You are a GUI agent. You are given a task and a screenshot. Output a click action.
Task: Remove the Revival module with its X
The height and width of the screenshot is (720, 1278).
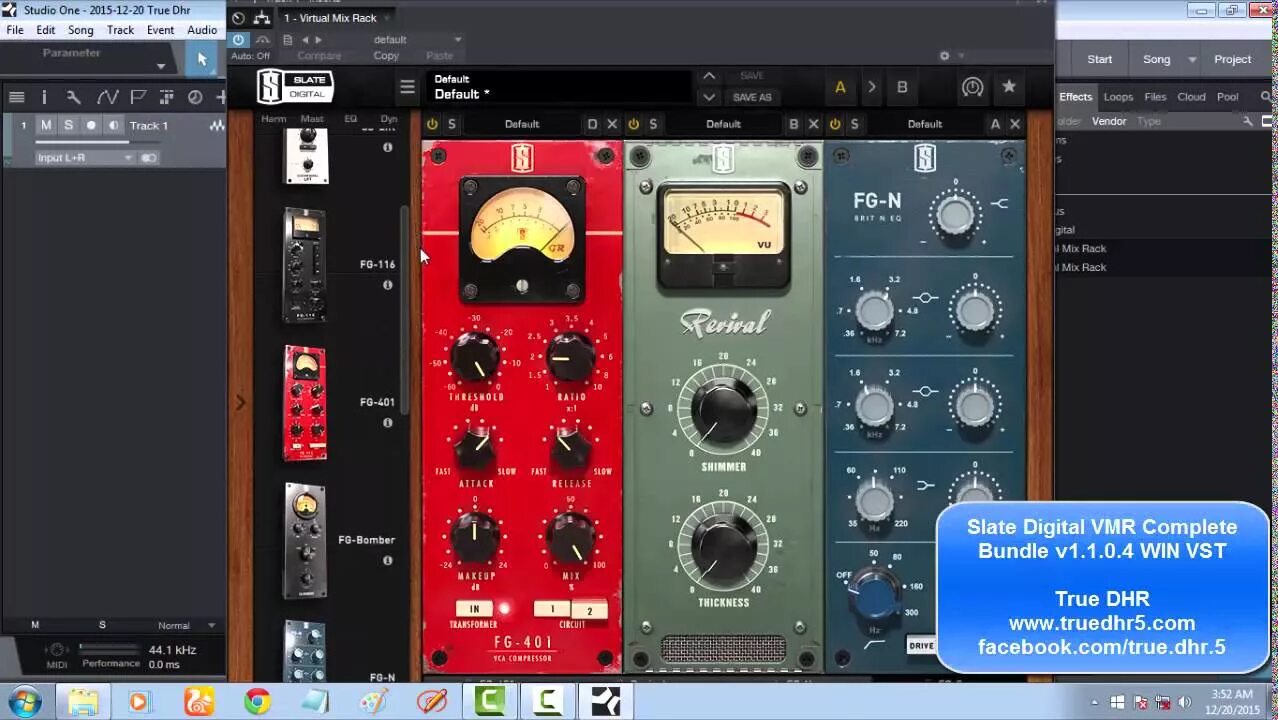(813, 124)
